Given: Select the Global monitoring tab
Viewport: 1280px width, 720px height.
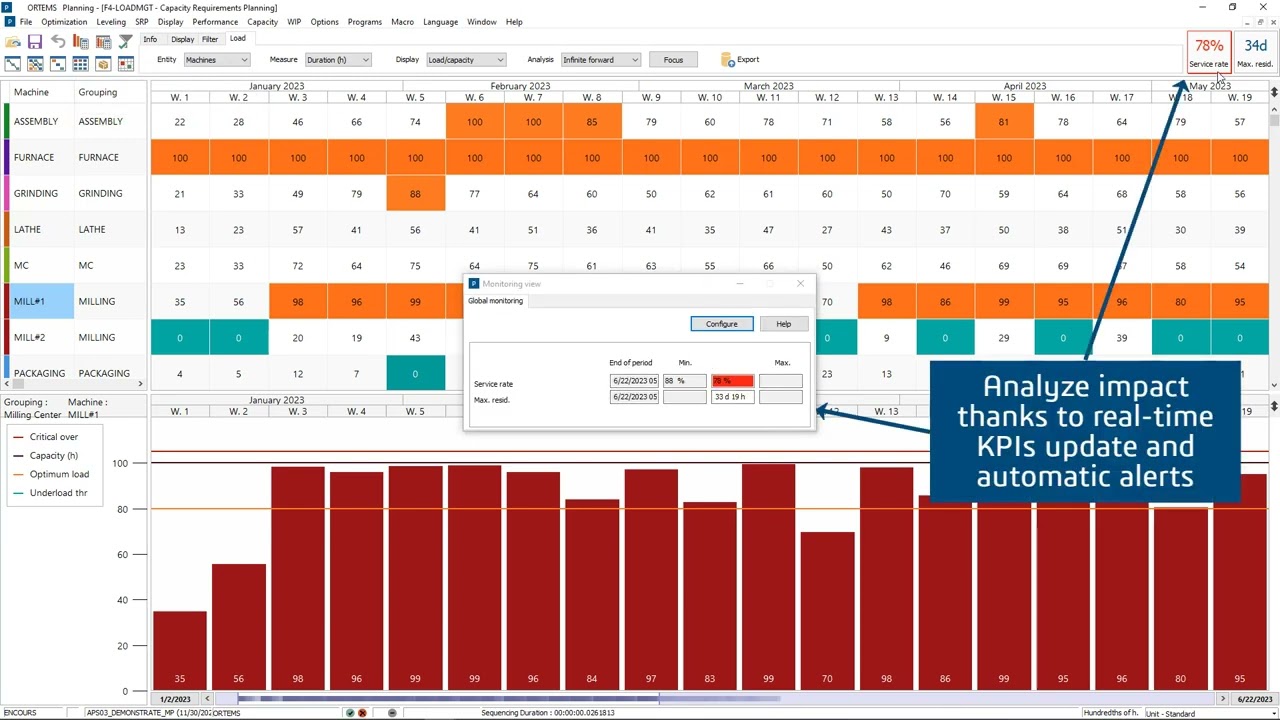Looking at the screenshot, I should click(x=497, y=301).
